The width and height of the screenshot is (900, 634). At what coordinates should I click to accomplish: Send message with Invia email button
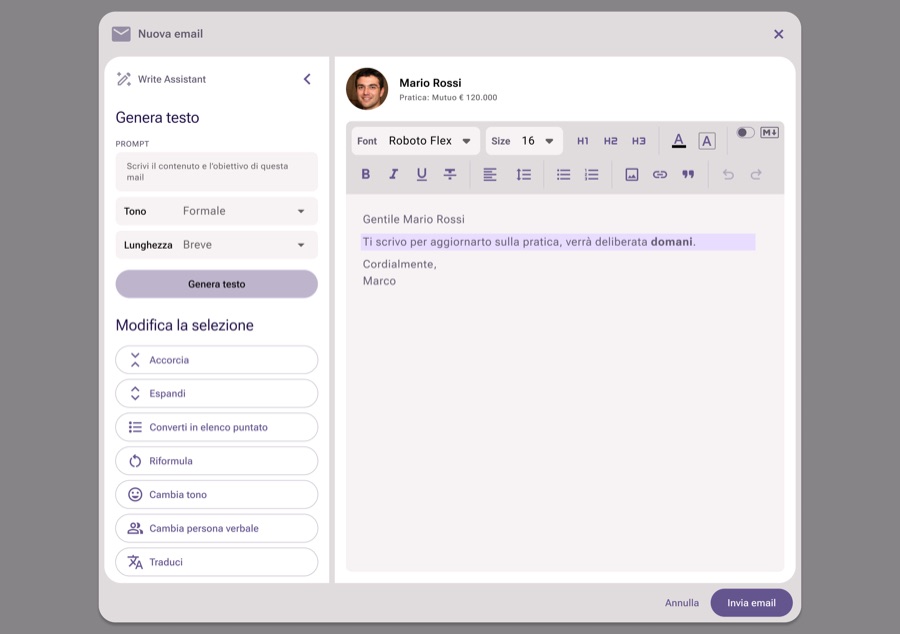point(751,603)
